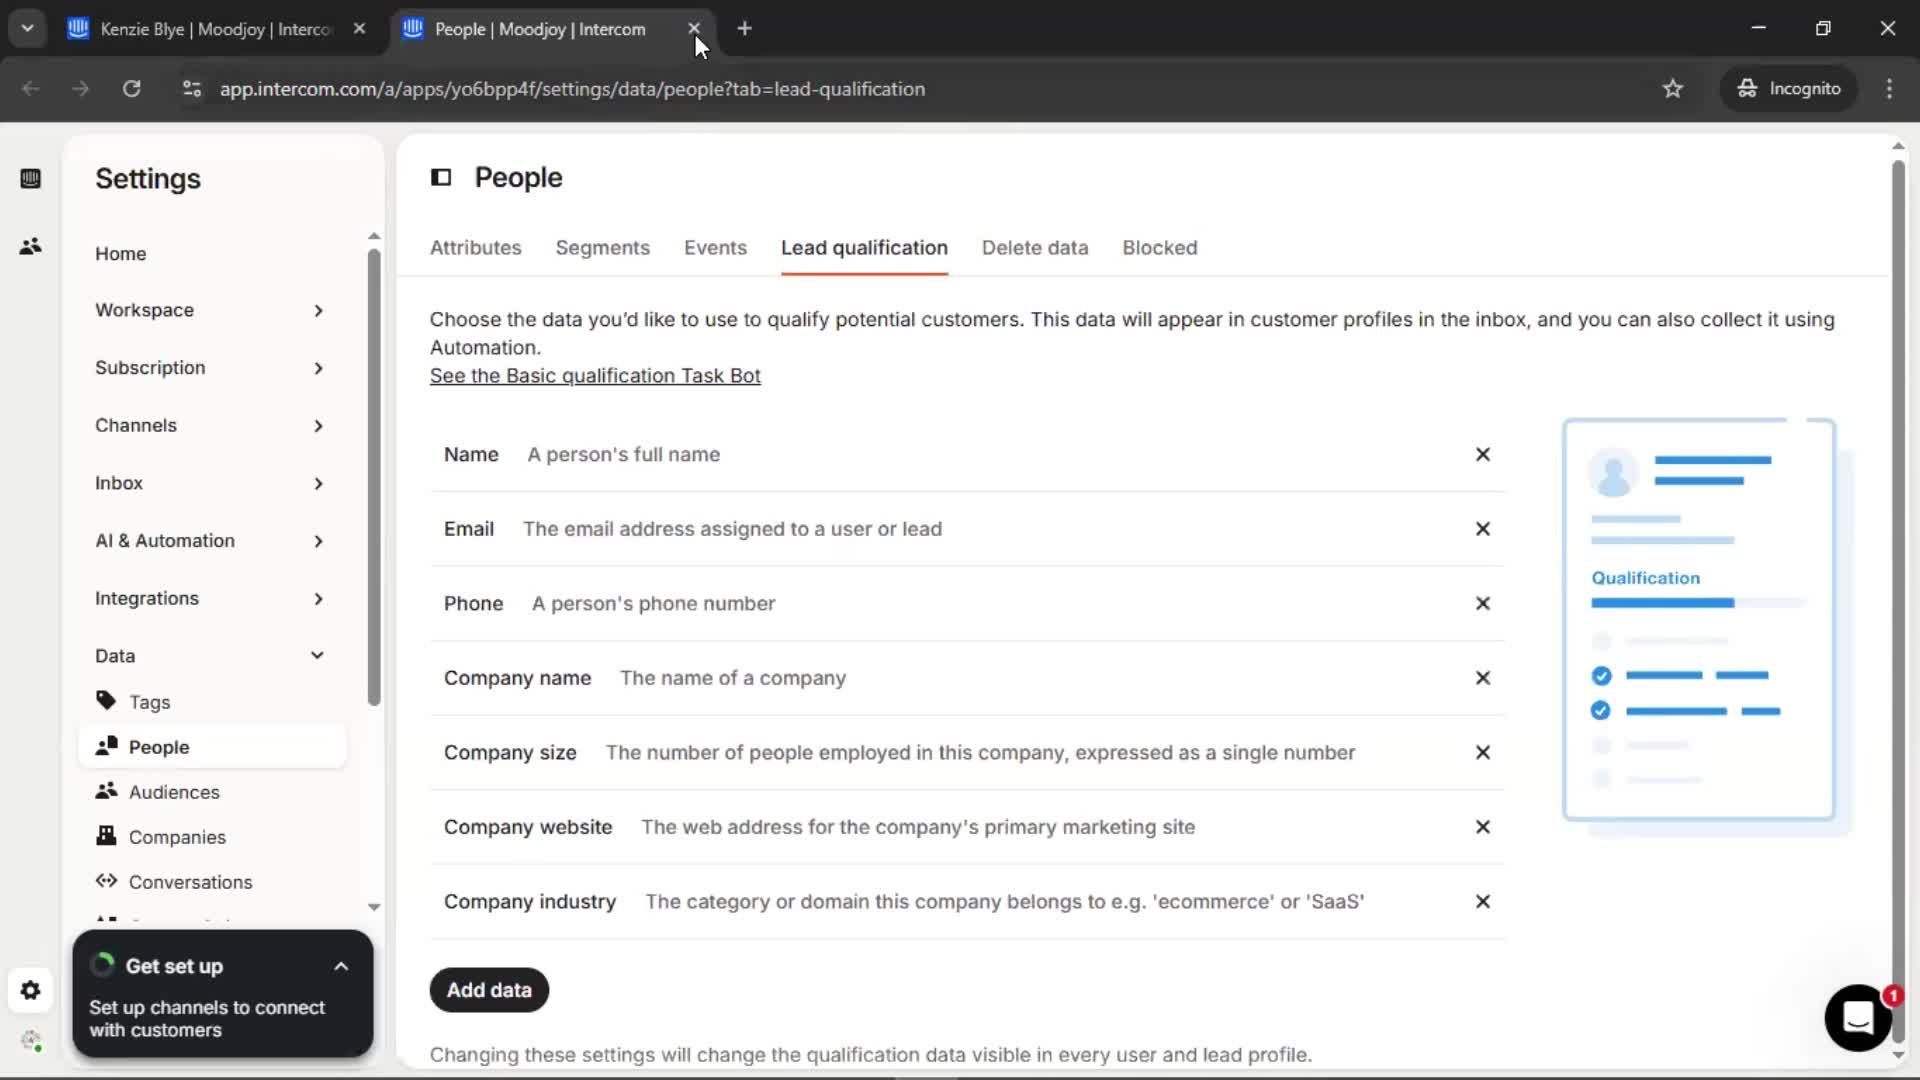Remove the Company name qualification attribute
The image size is (1920, 1080).
(1483, 678)
